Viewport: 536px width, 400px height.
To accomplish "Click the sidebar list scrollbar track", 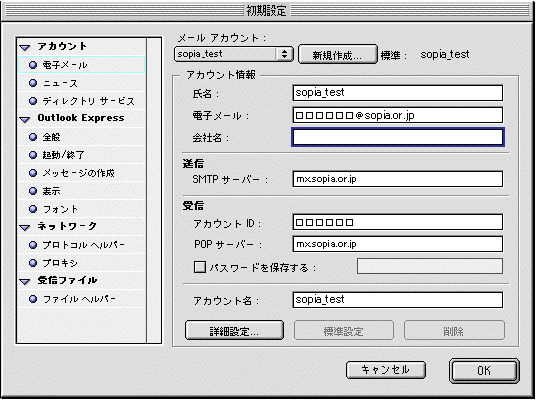I will pyautogui.click(x=153, y=190).
